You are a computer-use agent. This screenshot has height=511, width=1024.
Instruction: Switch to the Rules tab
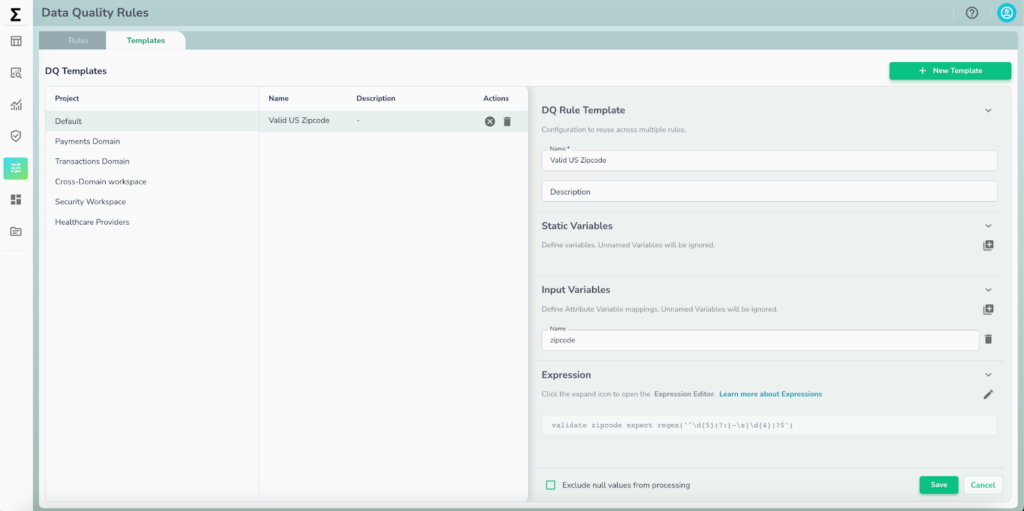click(x=79, y=40)
